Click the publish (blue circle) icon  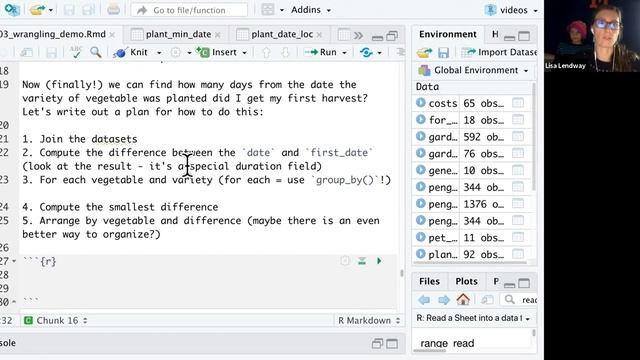click(x=366, y=52)
